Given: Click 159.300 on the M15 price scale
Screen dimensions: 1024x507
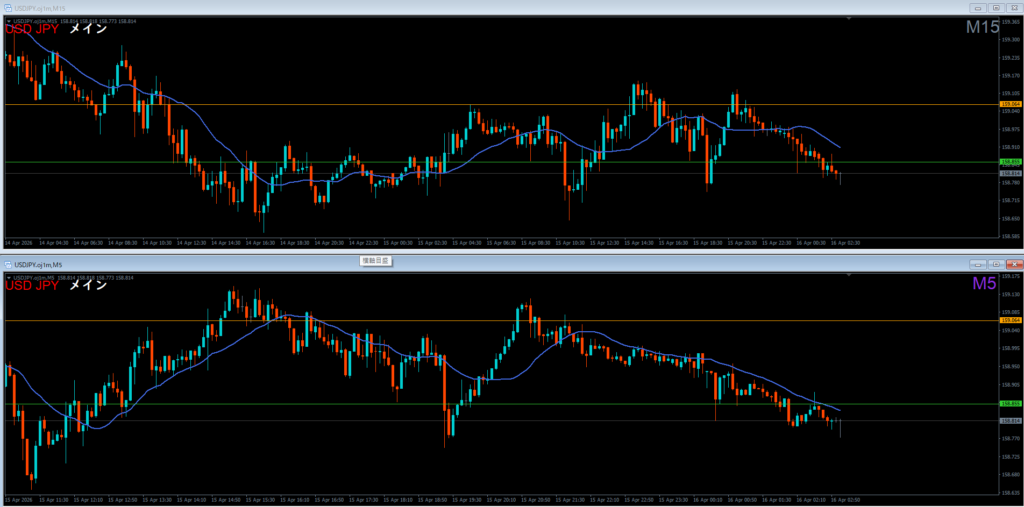Looking at the screenshot, I should tap(1010, 39).
